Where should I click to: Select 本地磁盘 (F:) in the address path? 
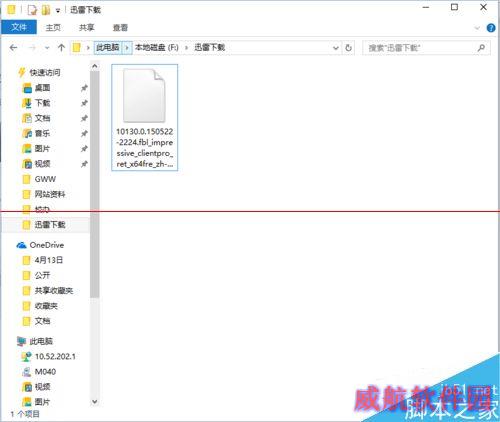156,48
